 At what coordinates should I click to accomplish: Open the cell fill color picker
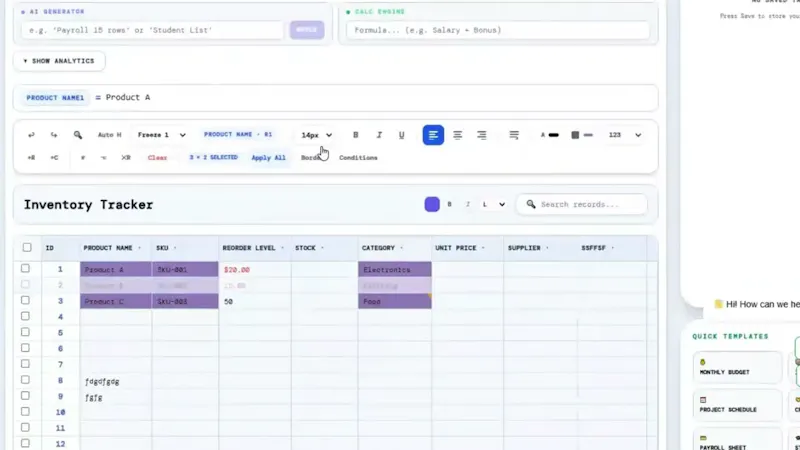582,135
